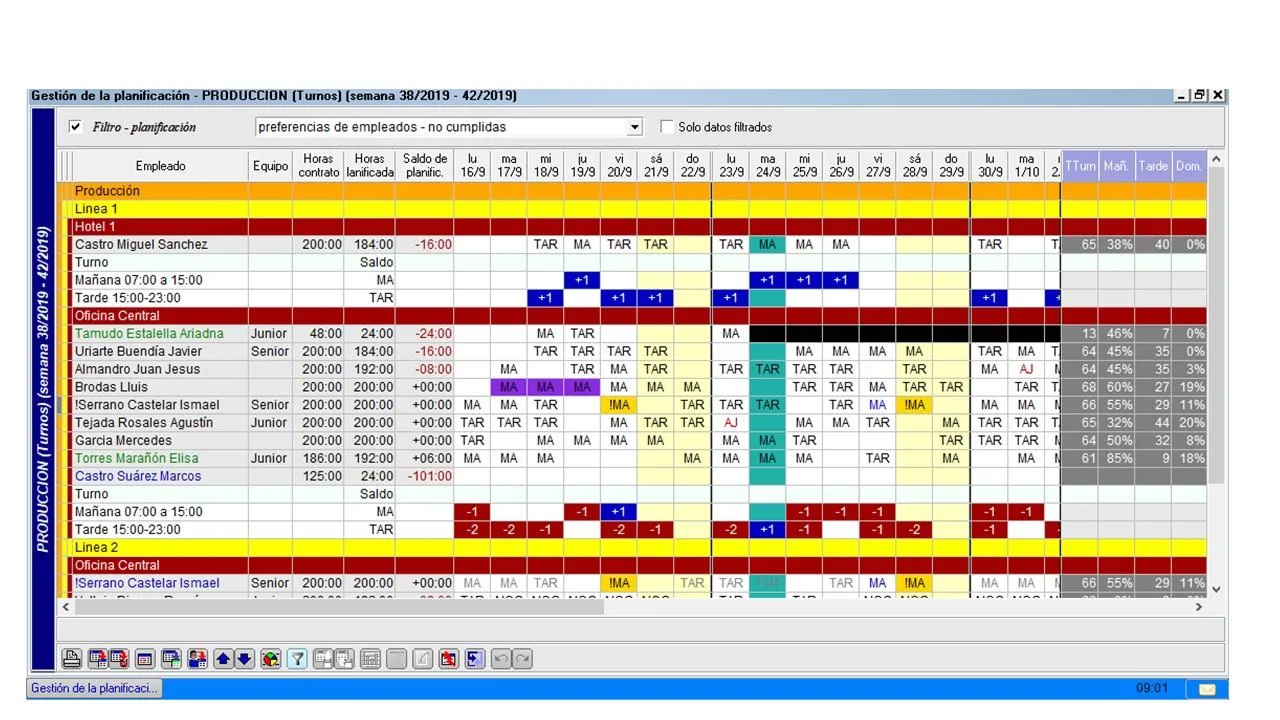Click the blue down arrow icon

pos(244,659)
